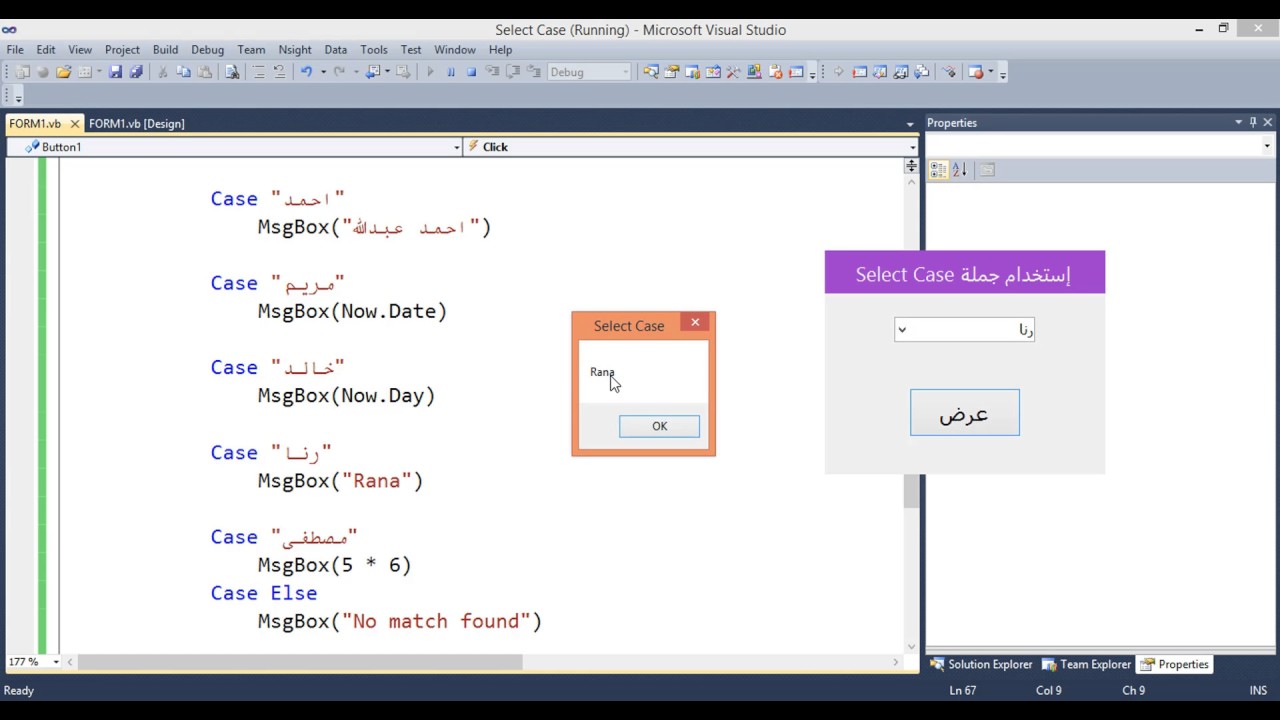Click Ln 67 in the status bar

click(x=963, y=690)
